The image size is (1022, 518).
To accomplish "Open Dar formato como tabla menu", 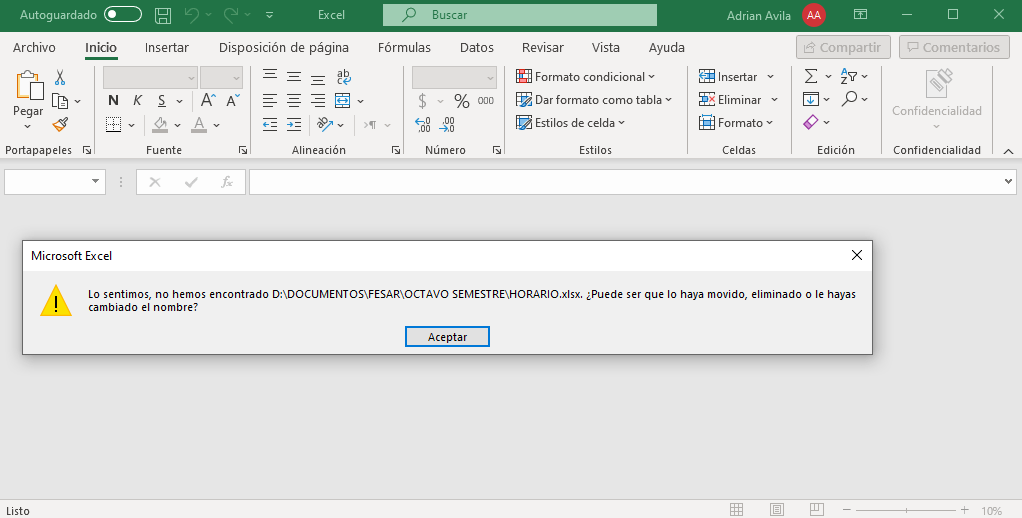I will click(593, 100).
